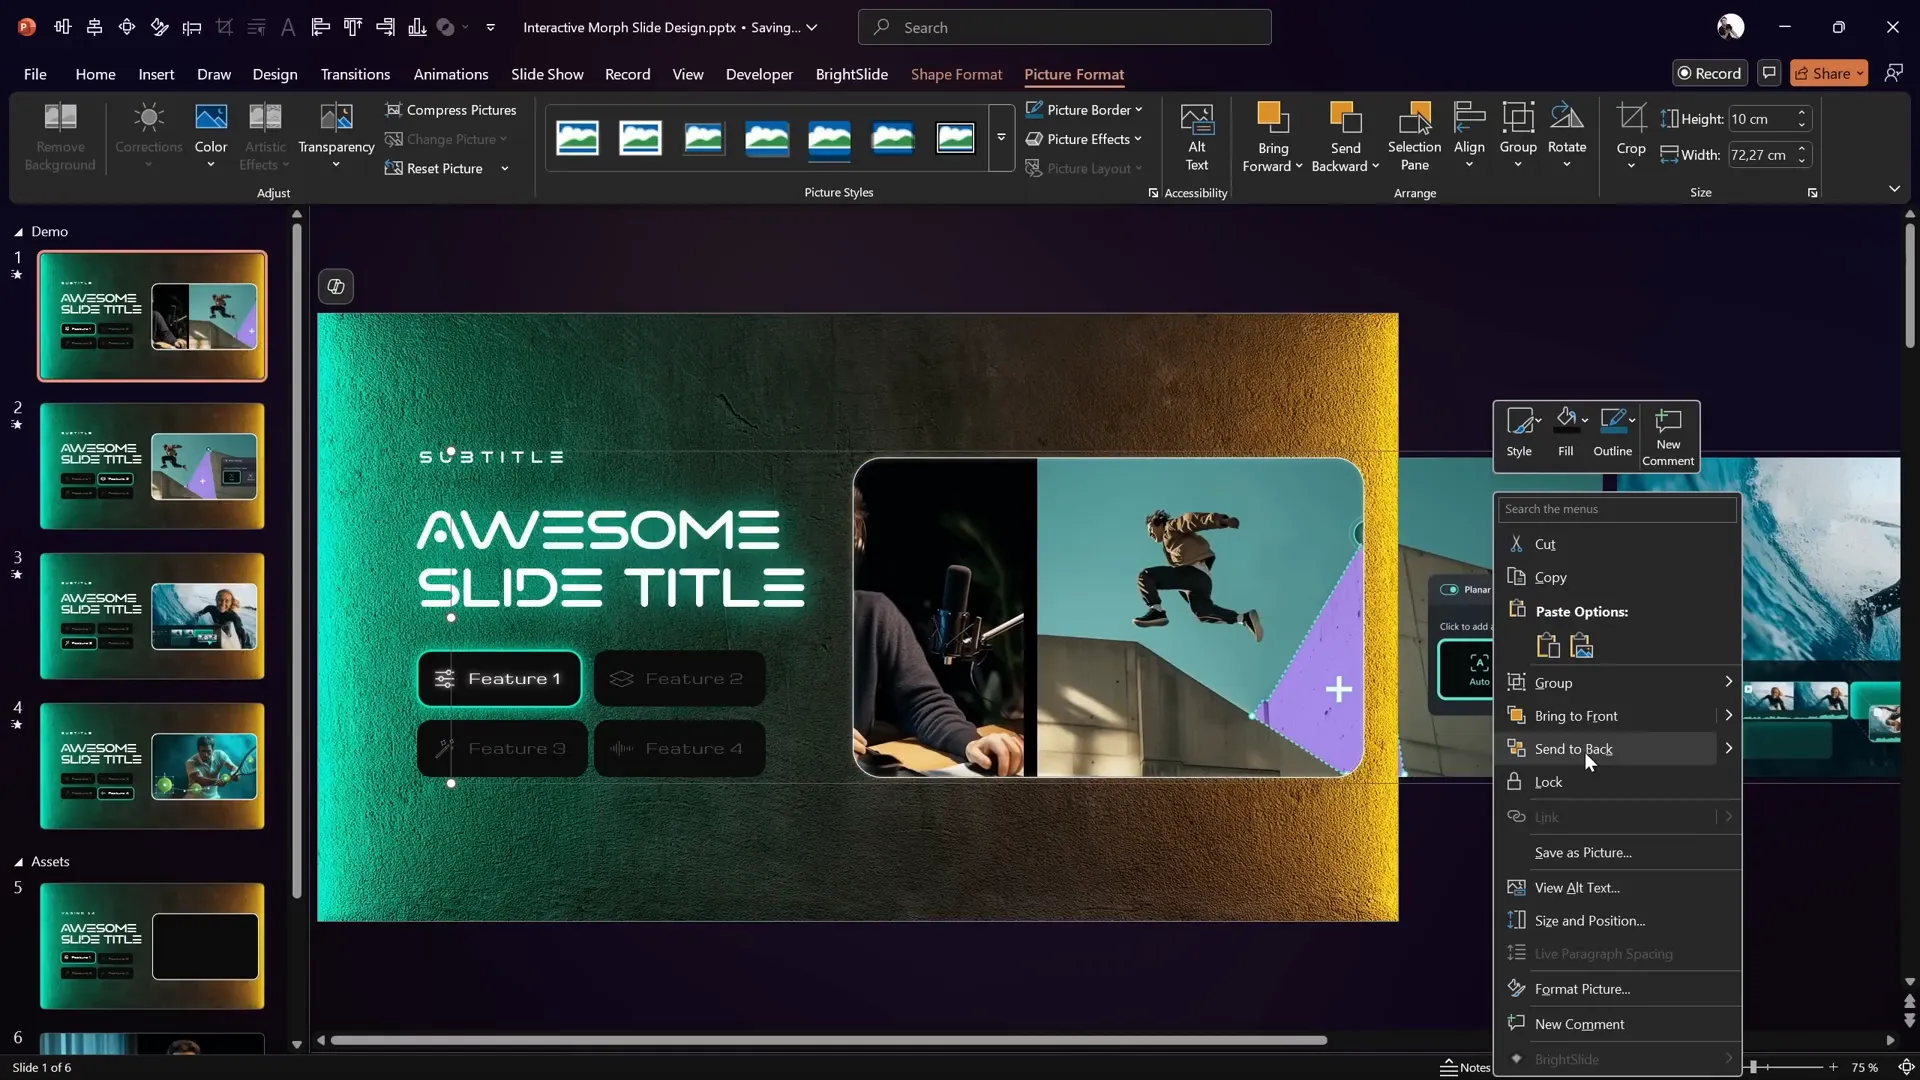
Task: Open Reset Picture dropdown arrow
Action: coord(505,168)
